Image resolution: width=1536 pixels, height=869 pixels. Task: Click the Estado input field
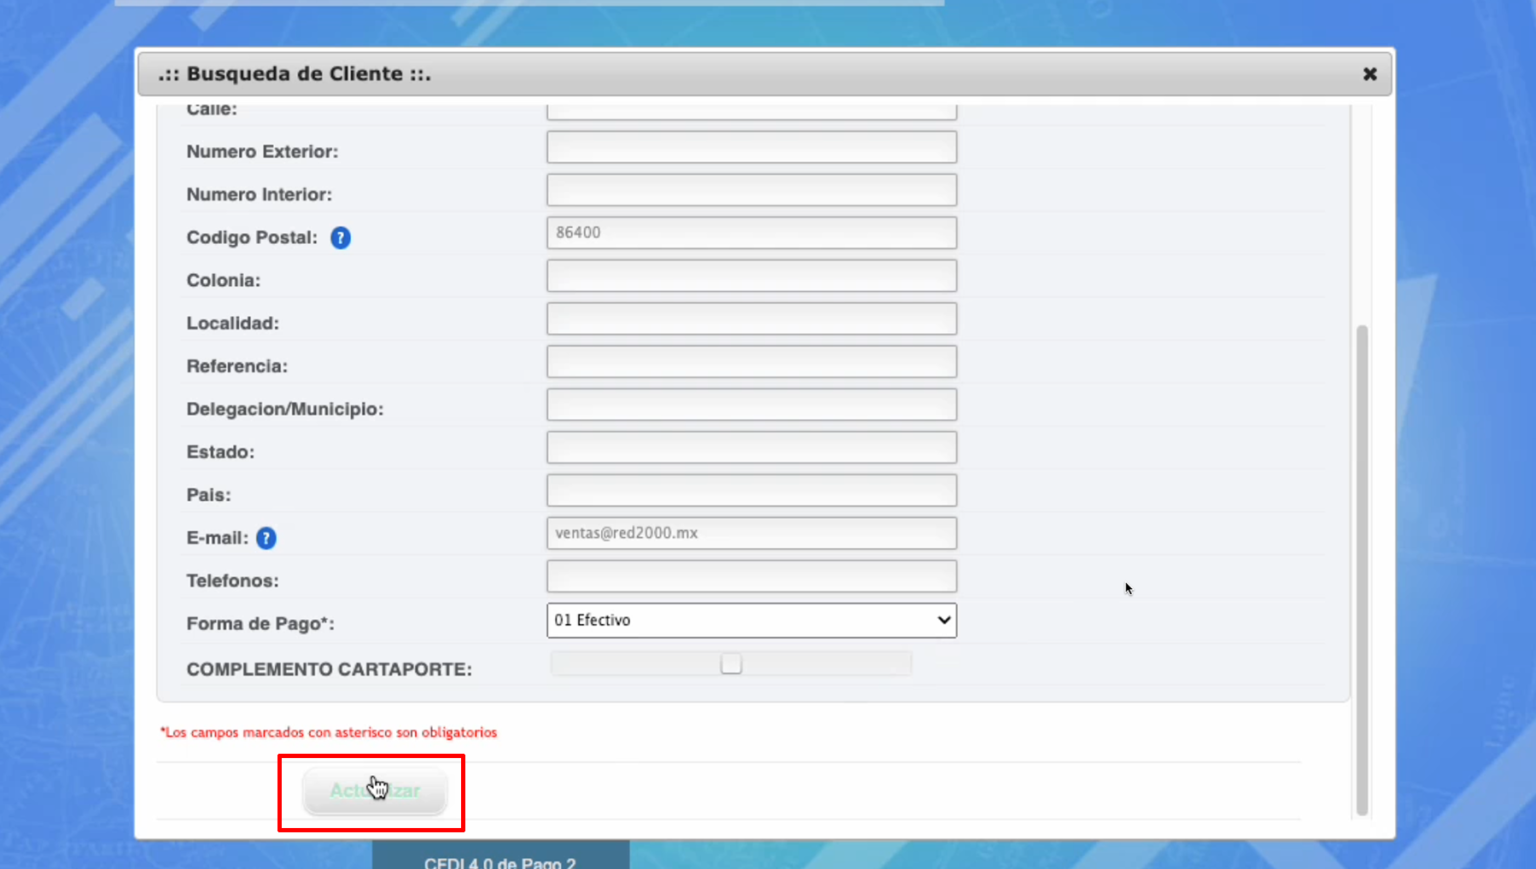click(x=751, y=448)
